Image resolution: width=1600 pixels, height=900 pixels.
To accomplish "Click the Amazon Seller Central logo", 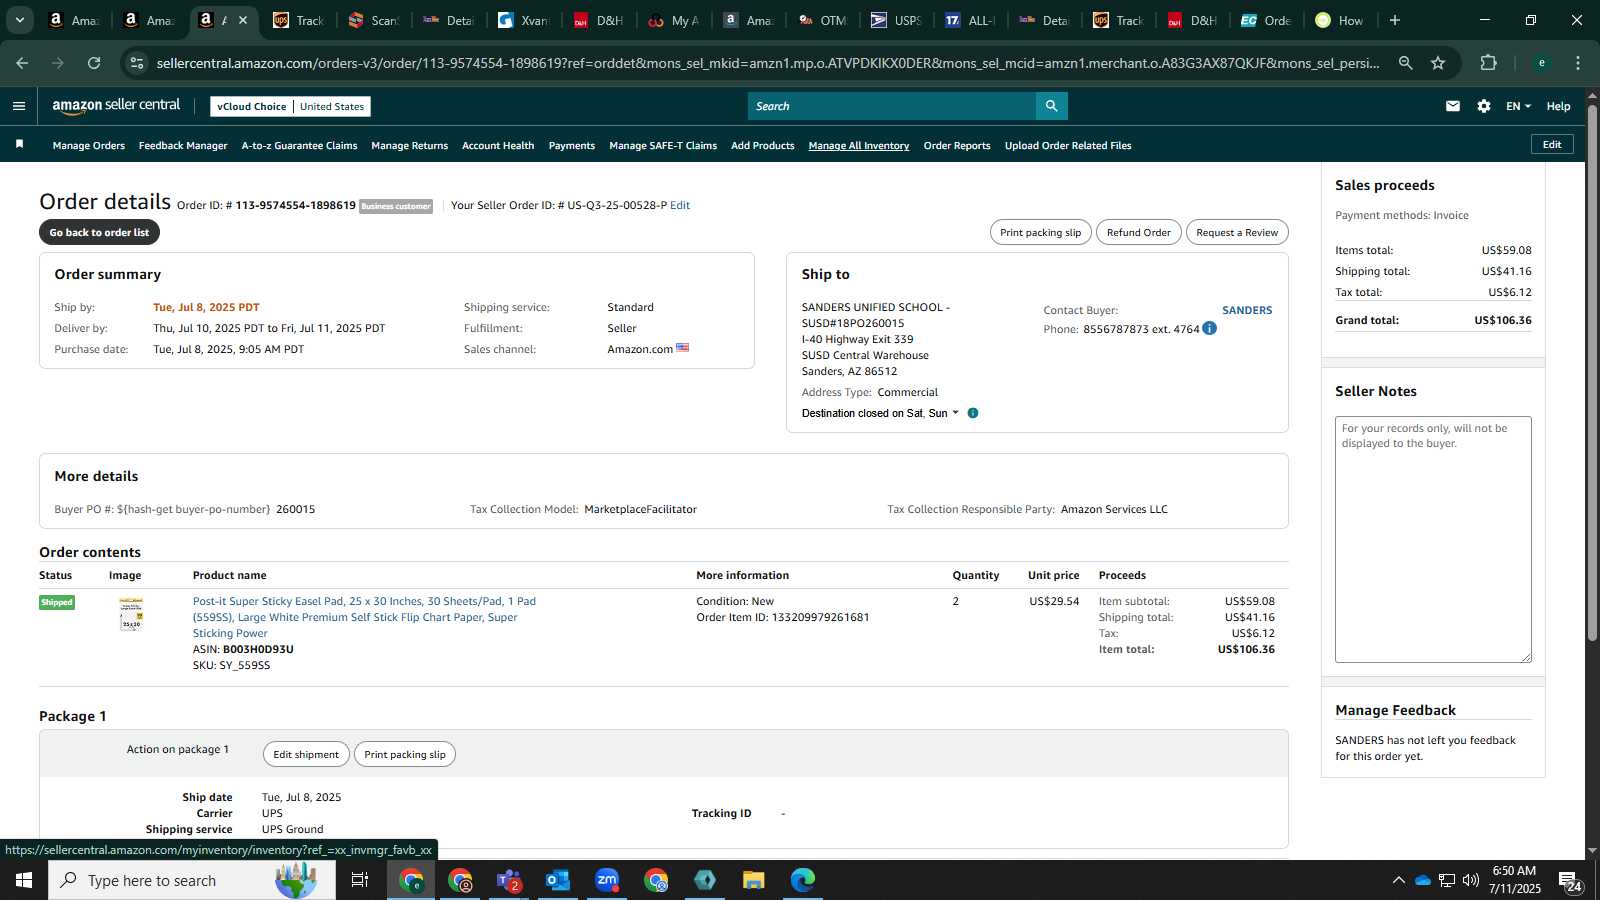I will coord(116,106).
